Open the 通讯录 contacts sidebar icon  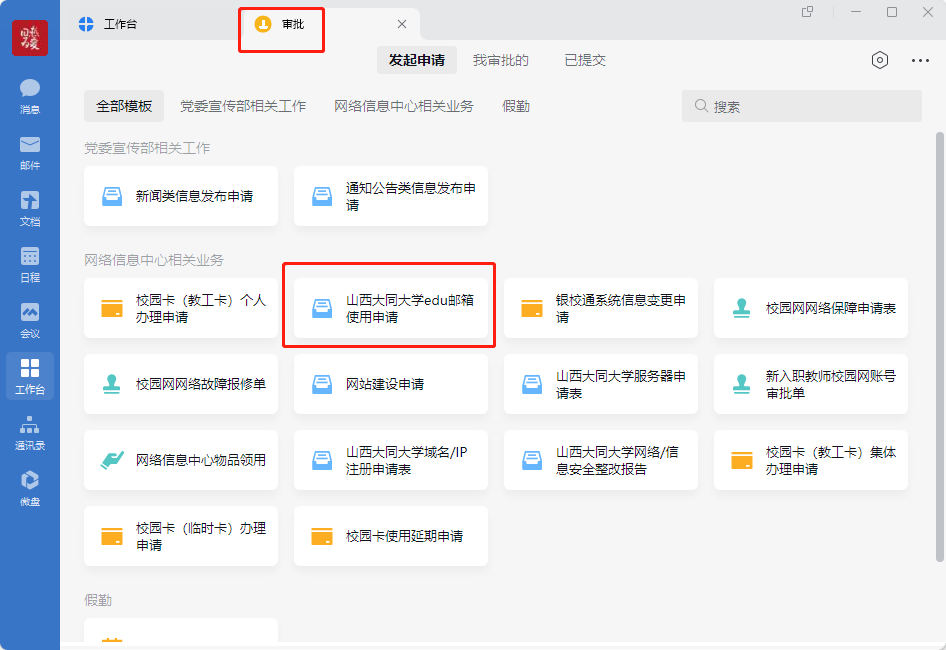(x=30, y=433)
